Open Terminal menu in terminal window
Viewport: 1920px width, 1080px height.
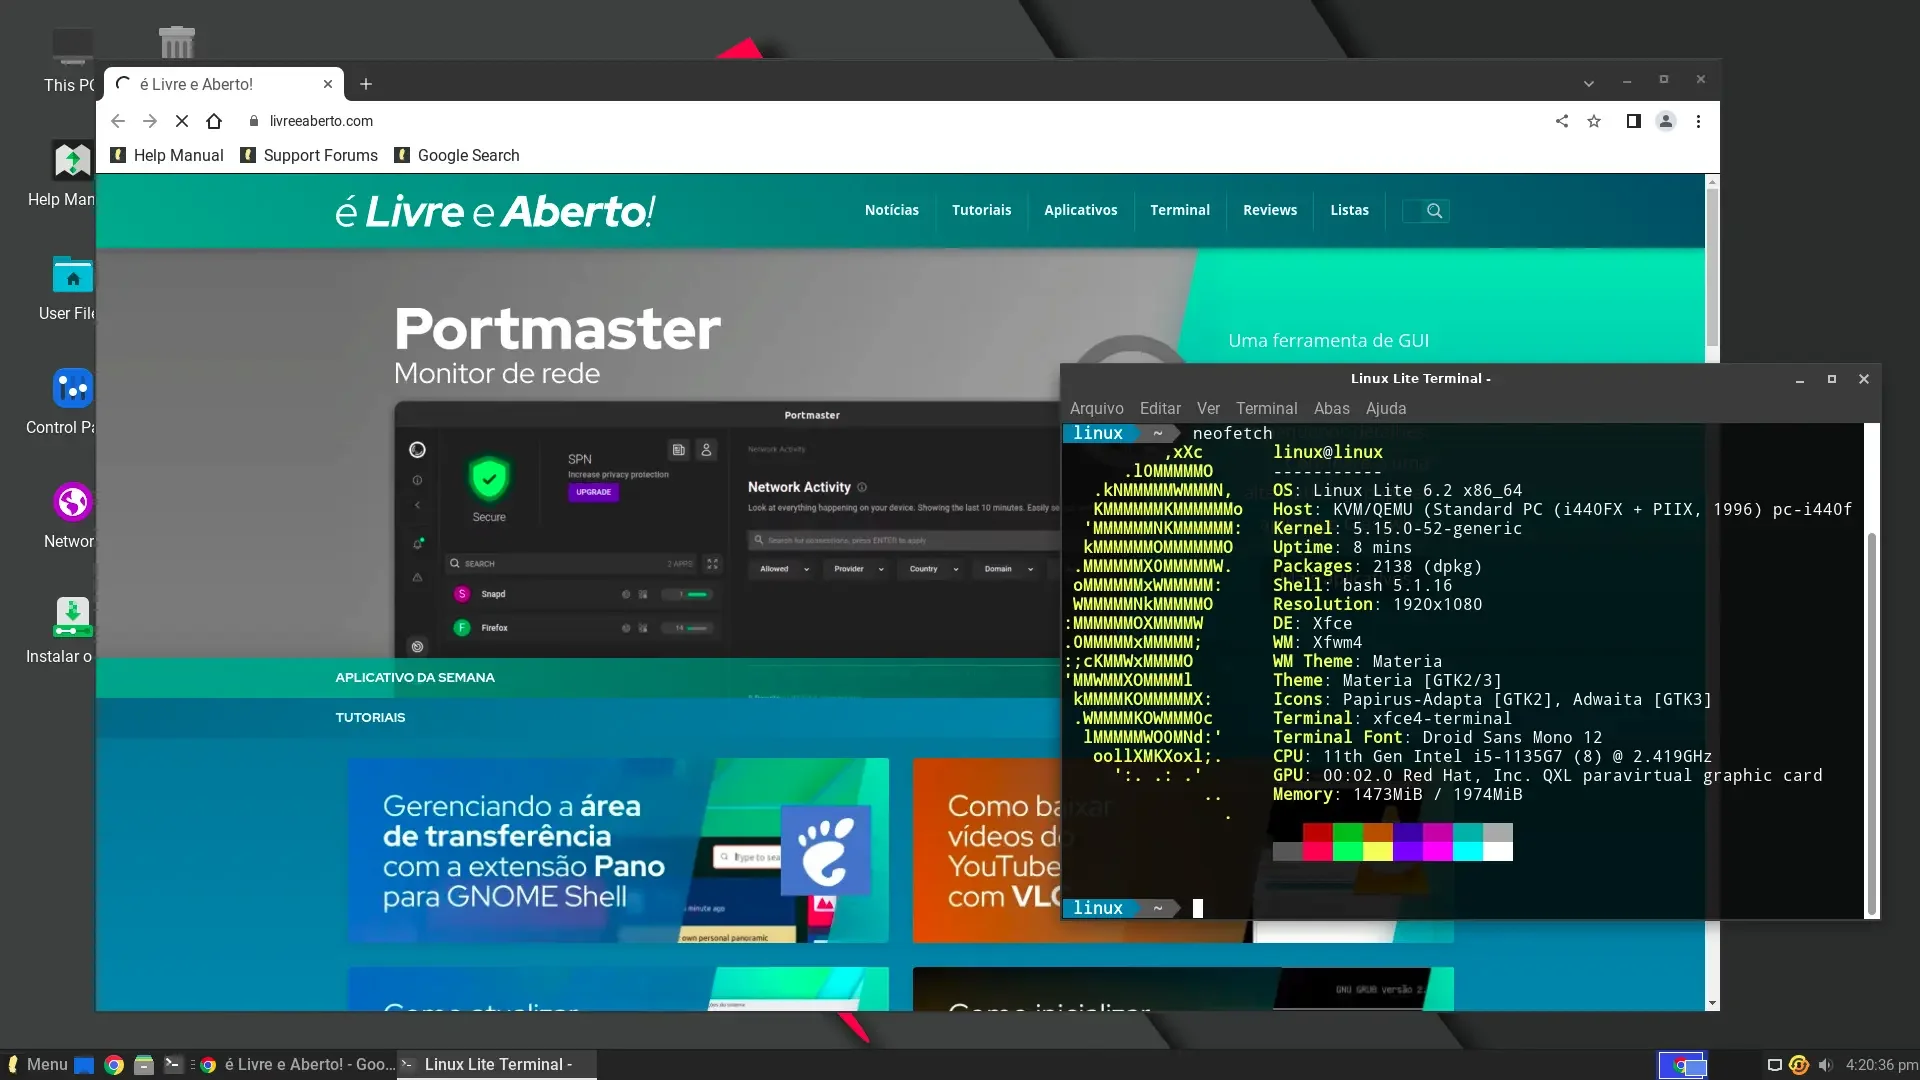[x=1266, y=408]
